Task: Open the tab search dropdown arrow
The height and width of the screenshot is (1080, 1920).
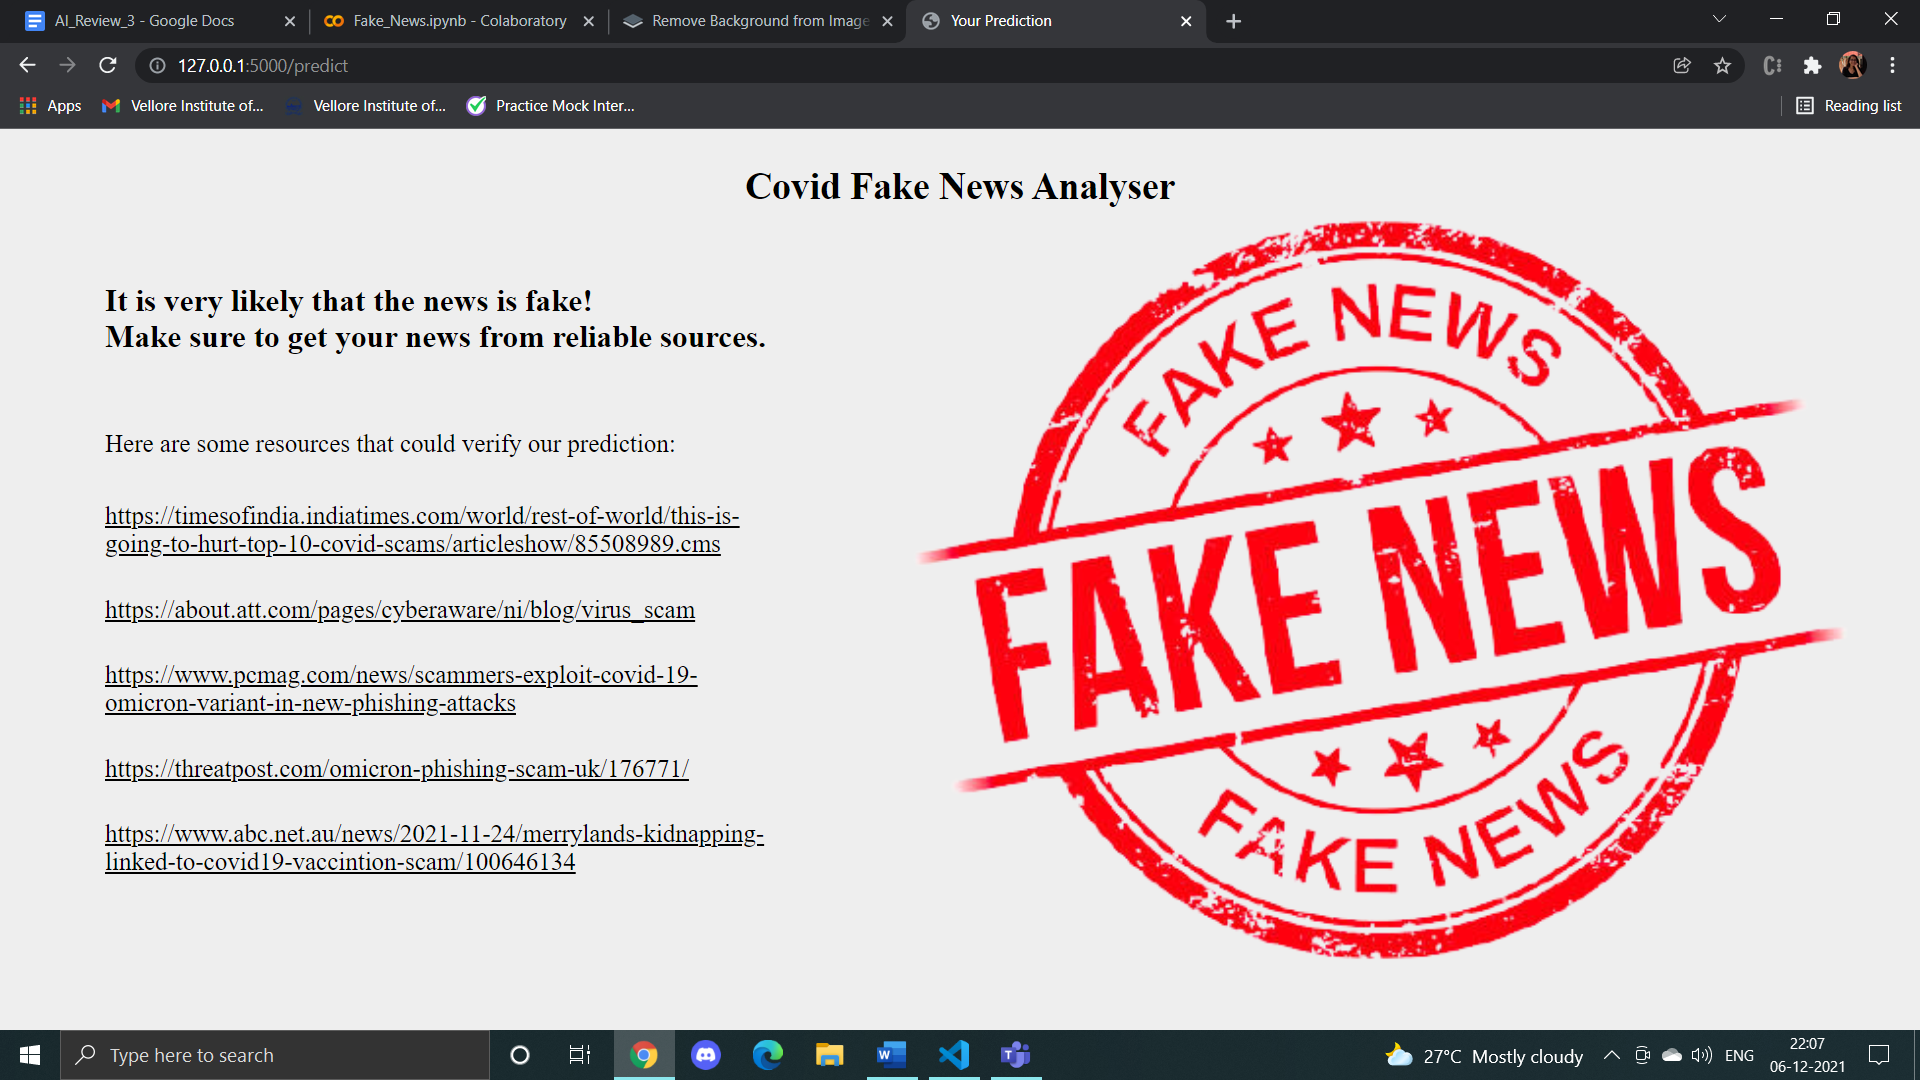Action: point(1718,20)
